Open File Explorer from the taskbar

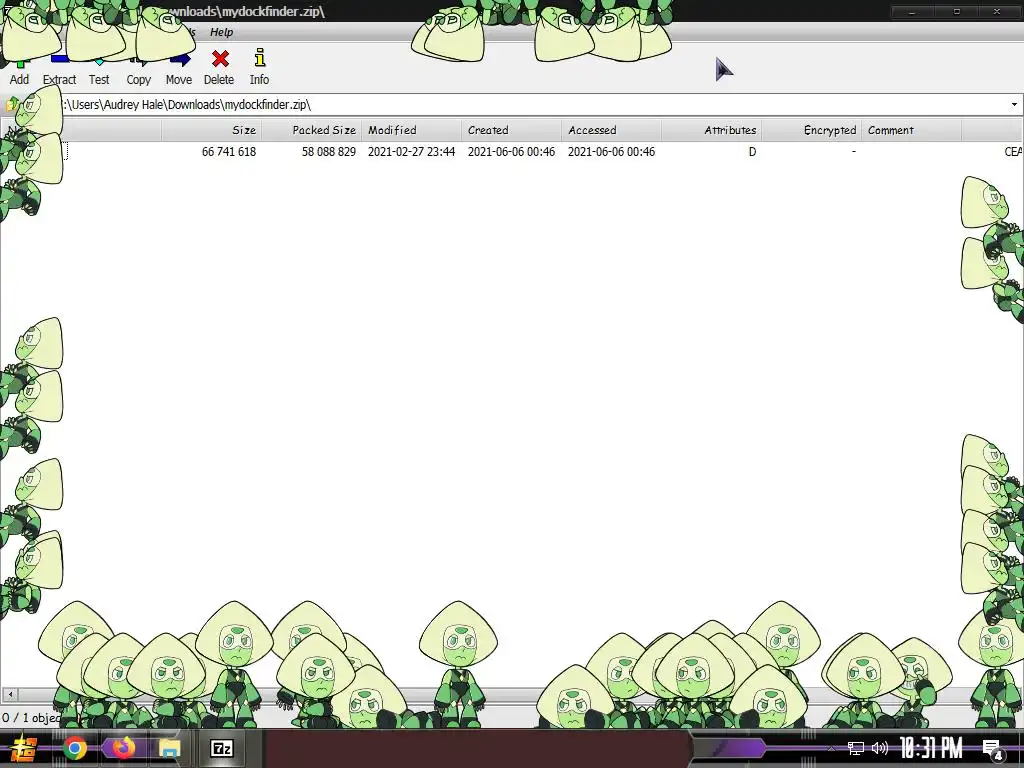[169, 748]
